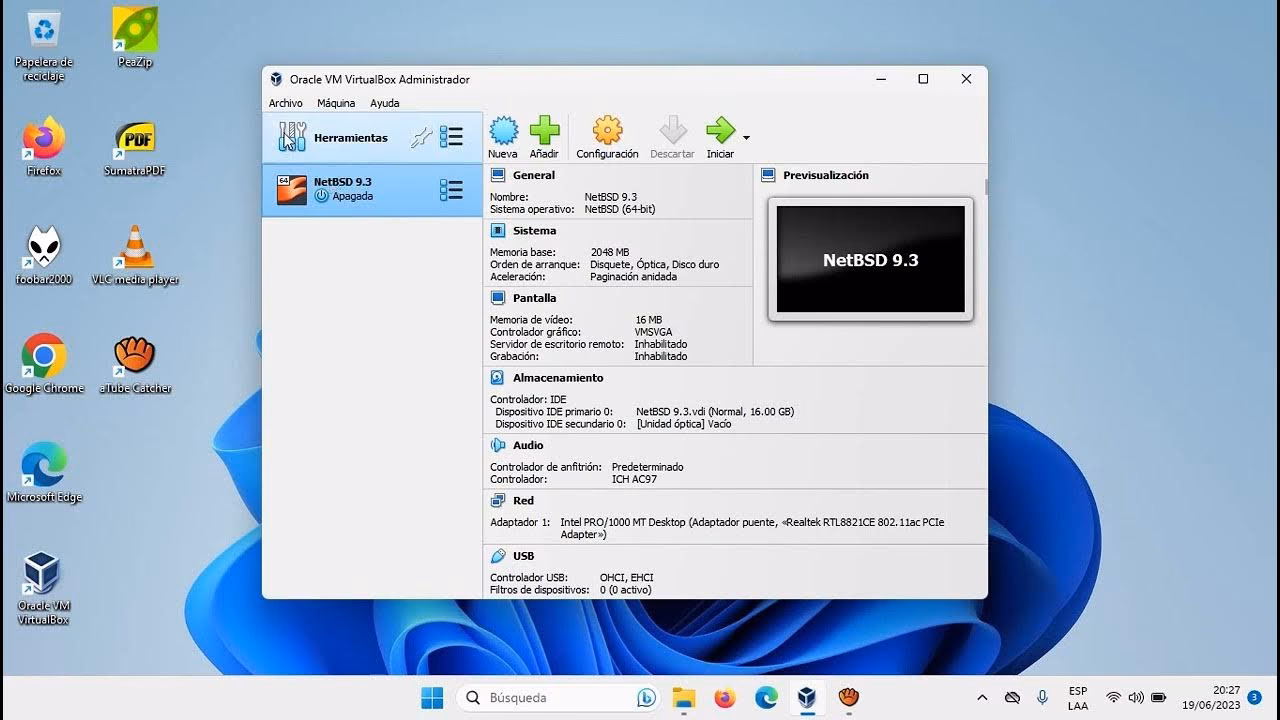Click the Previsualización monitor icon
Viewport: 1280px width, 720px height.
768,175
